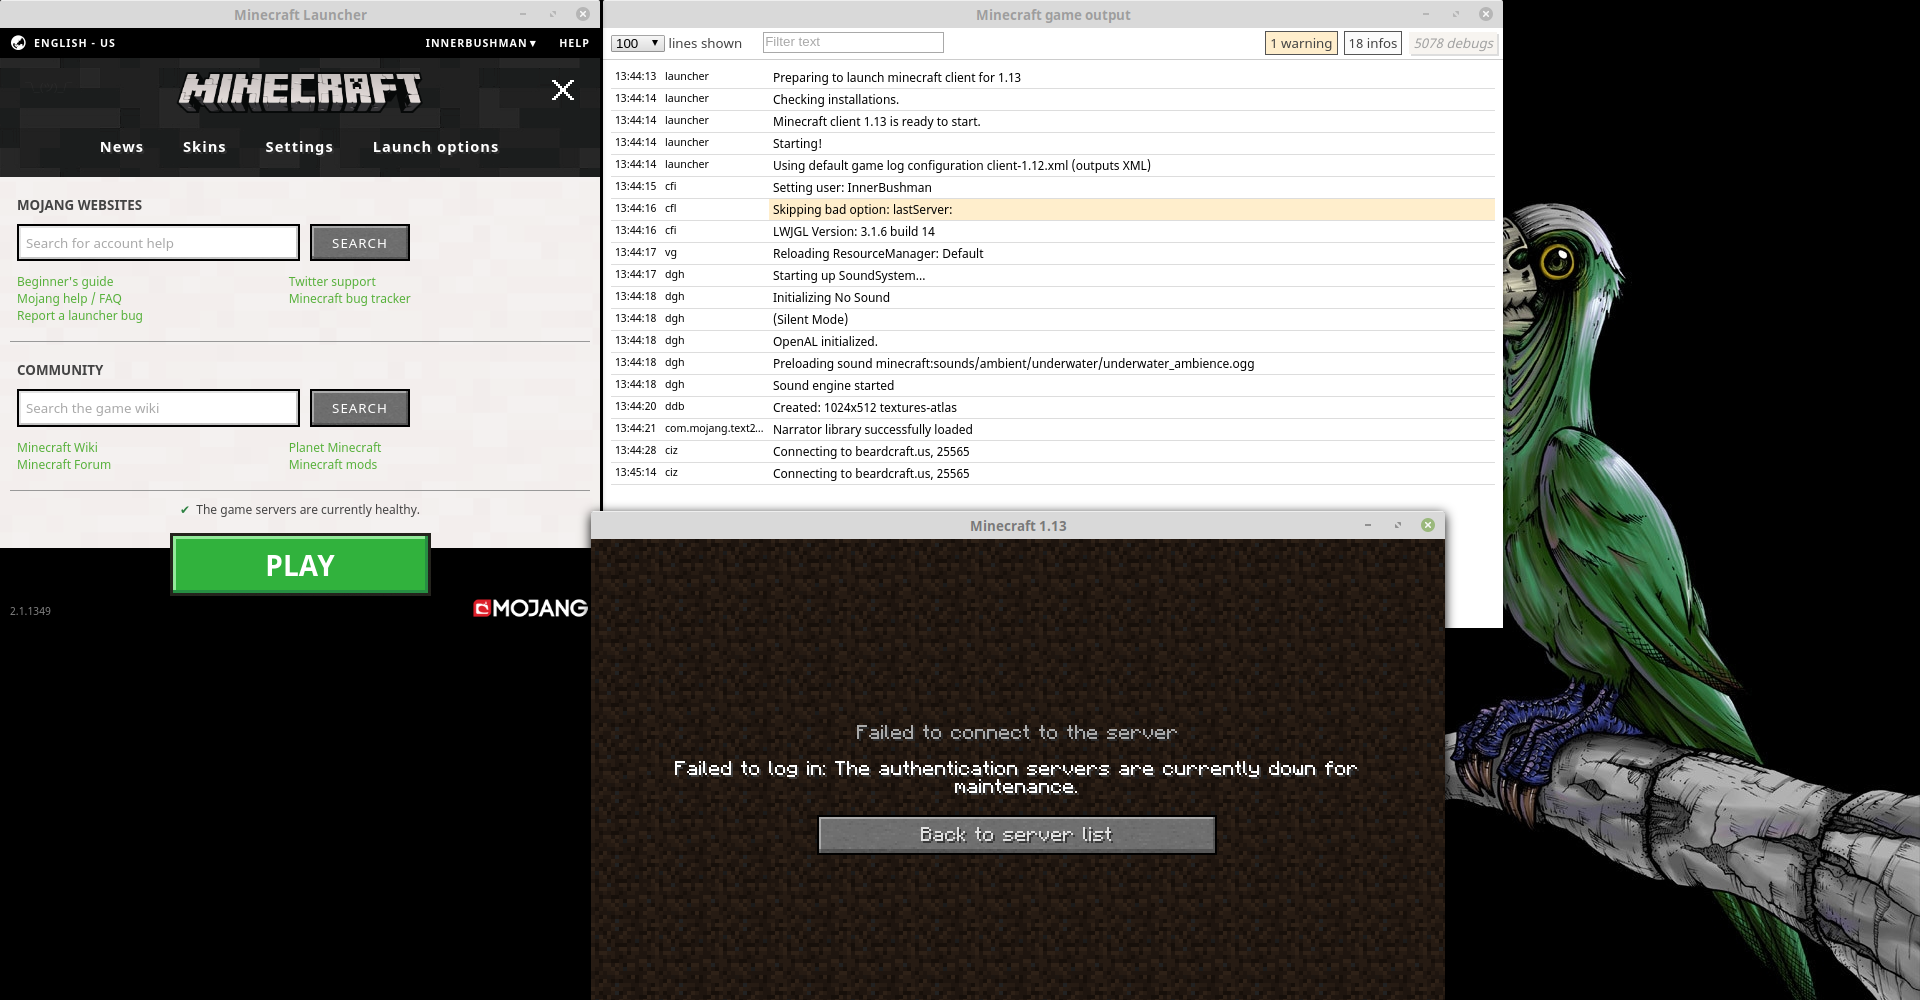Minimize the Minecraft game output window

click(x=1425, y=14)
